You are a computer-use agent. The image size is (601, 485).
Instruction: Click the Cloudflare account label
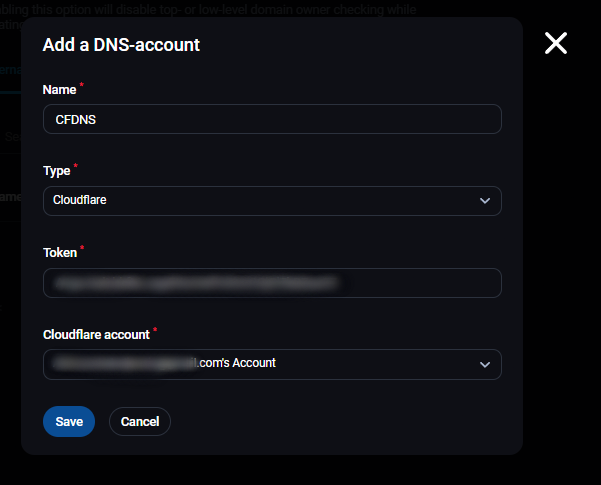(x=96, y=334)
